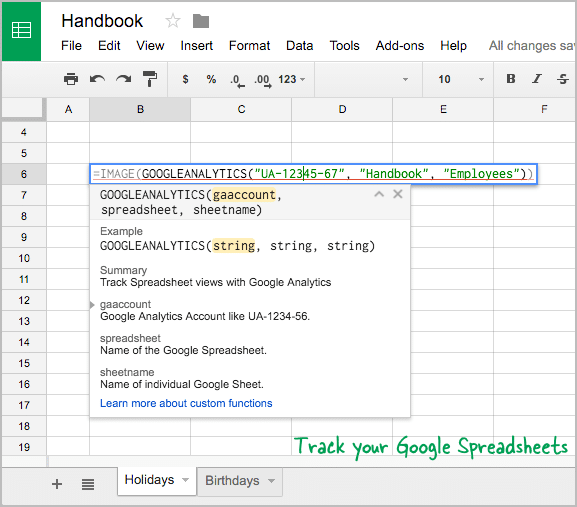Click in the formula cell B6 editor

(x=314, y=174)
